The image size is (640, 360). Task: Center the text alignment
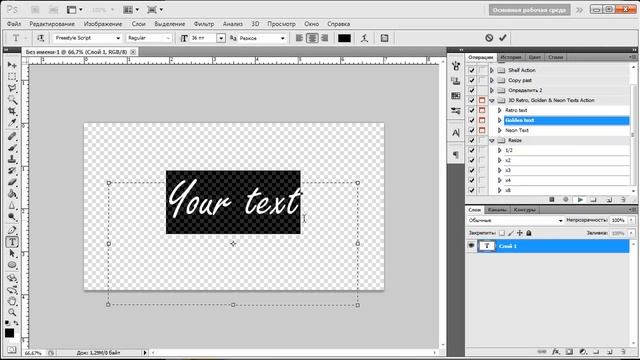tap(312, 38)
